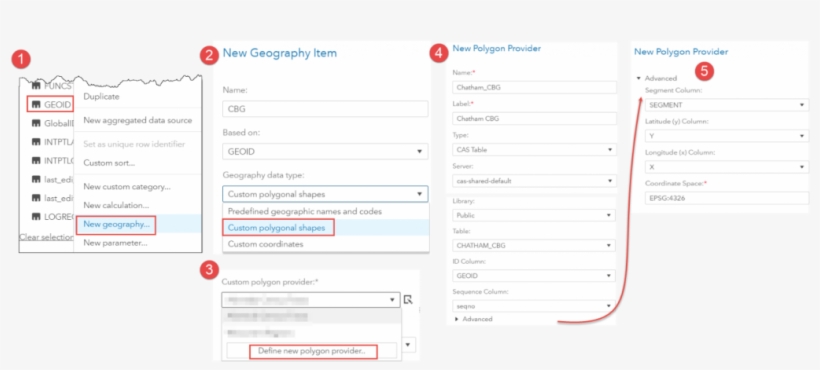The height and width of the screenshot is (370, 820).
Task: Choose New parameter... menu entry
Action: [x=116, y=243]
